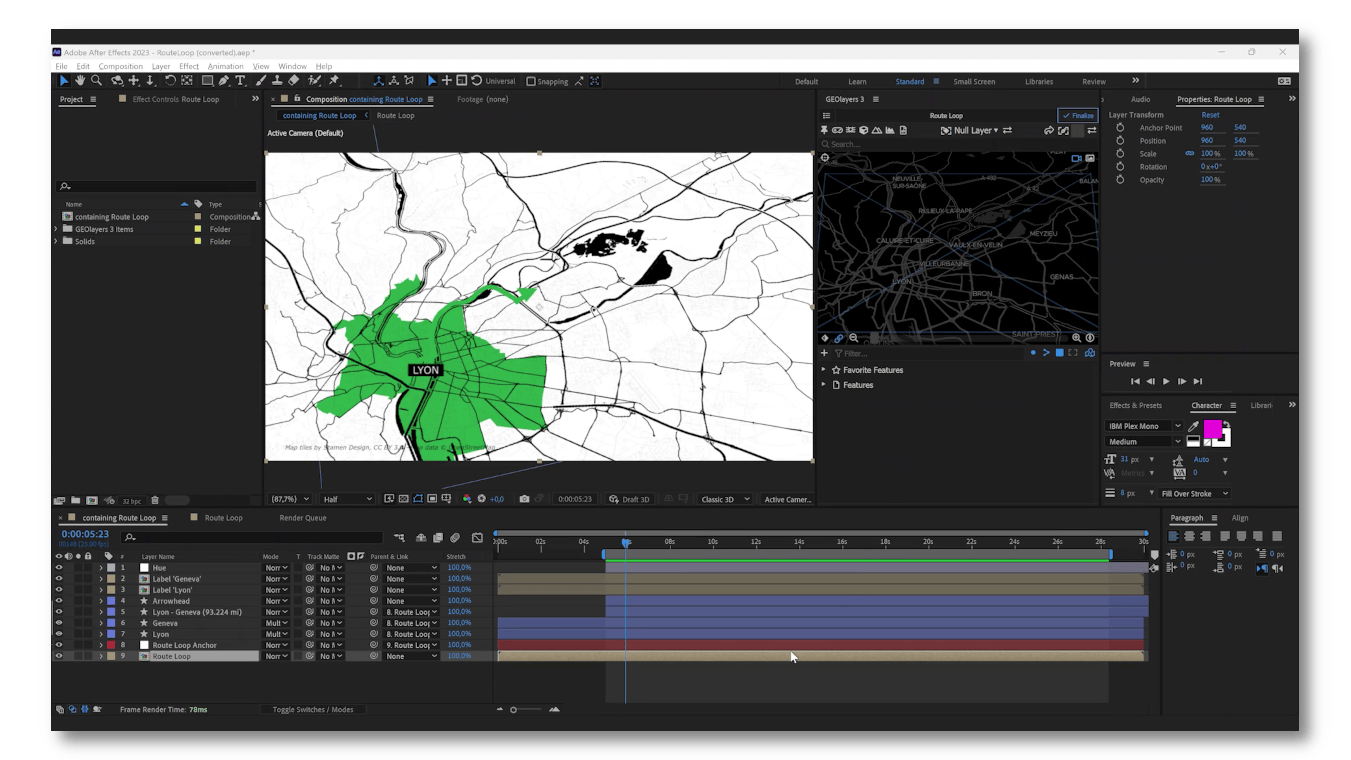Hide the Arrowhead layer with eye toggle

[x=59, y=601]
